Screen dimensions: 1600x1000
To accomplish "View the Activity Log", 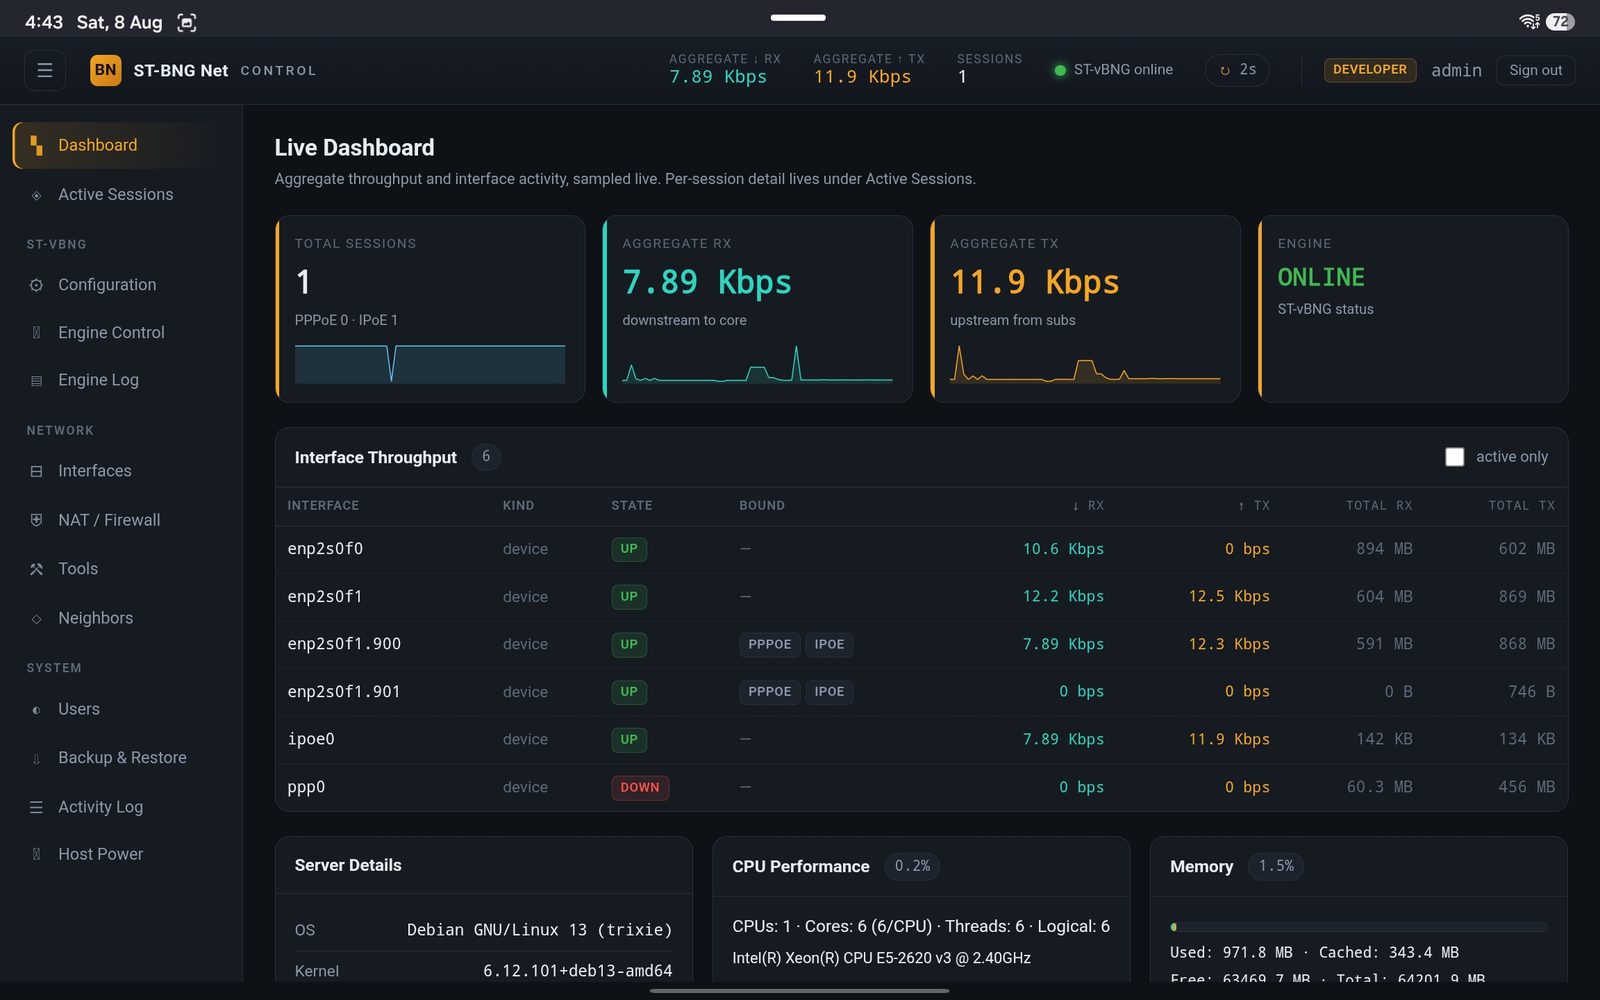I will 120,807.
